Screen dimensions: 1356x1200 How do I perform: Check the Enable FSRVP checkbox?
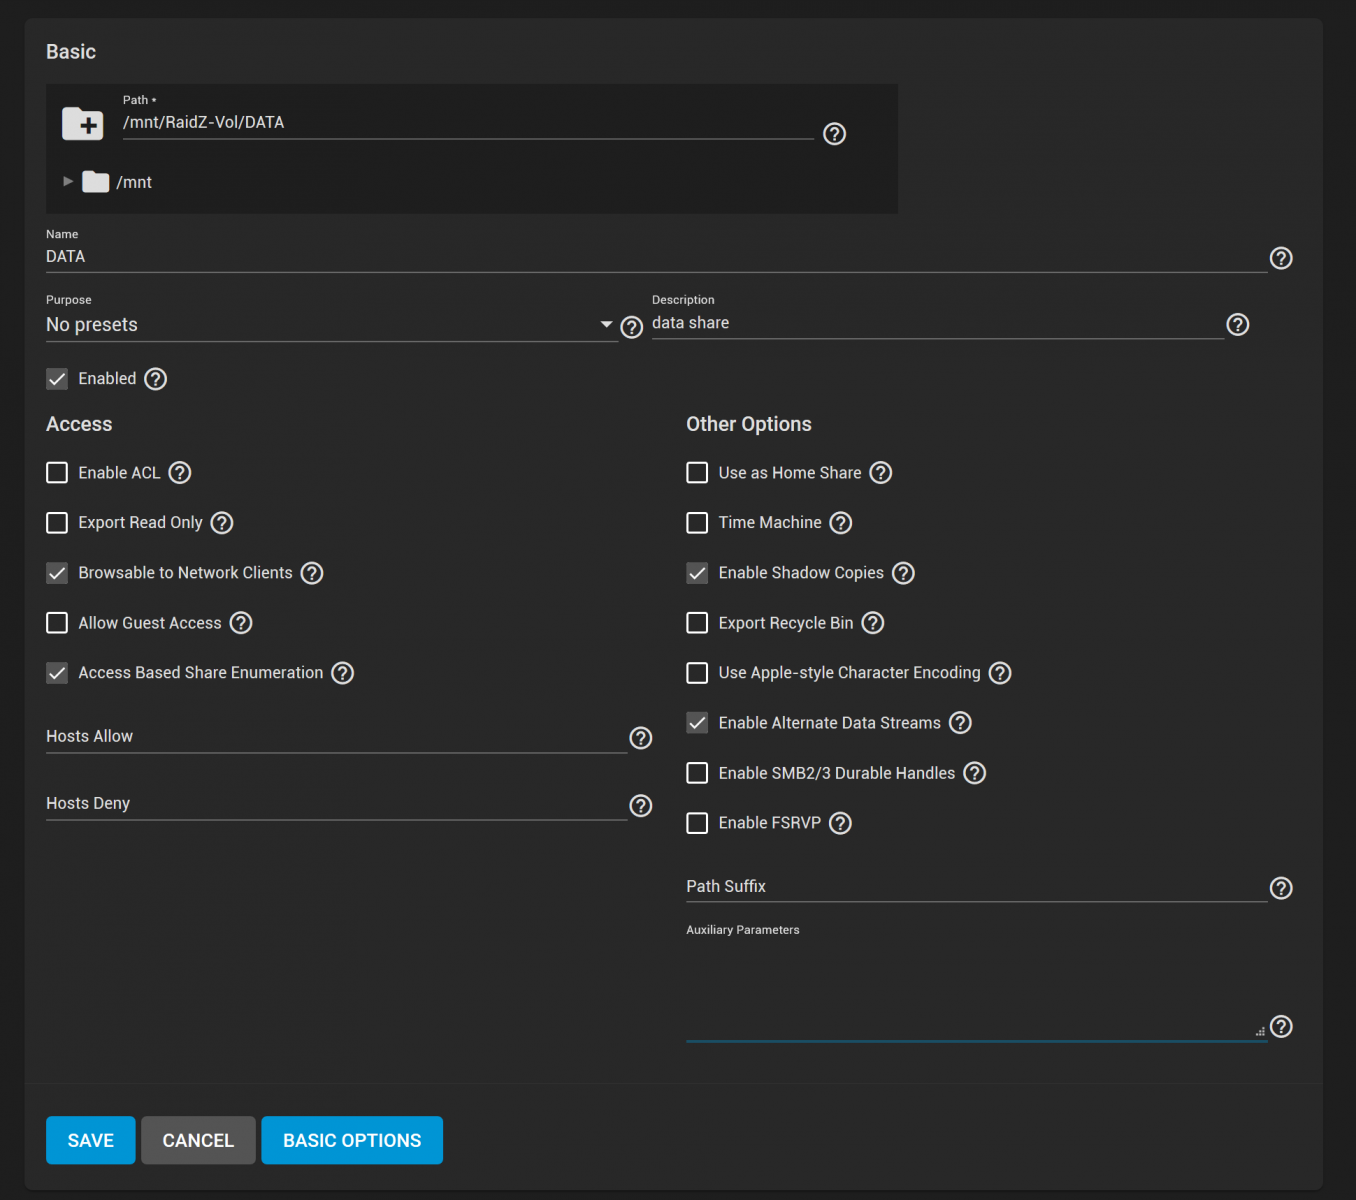point(697,823)
